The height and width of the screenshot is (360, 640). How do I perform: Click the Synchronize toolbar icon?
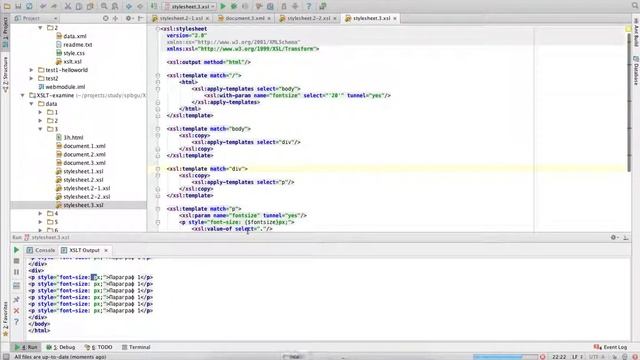[29, 6]
